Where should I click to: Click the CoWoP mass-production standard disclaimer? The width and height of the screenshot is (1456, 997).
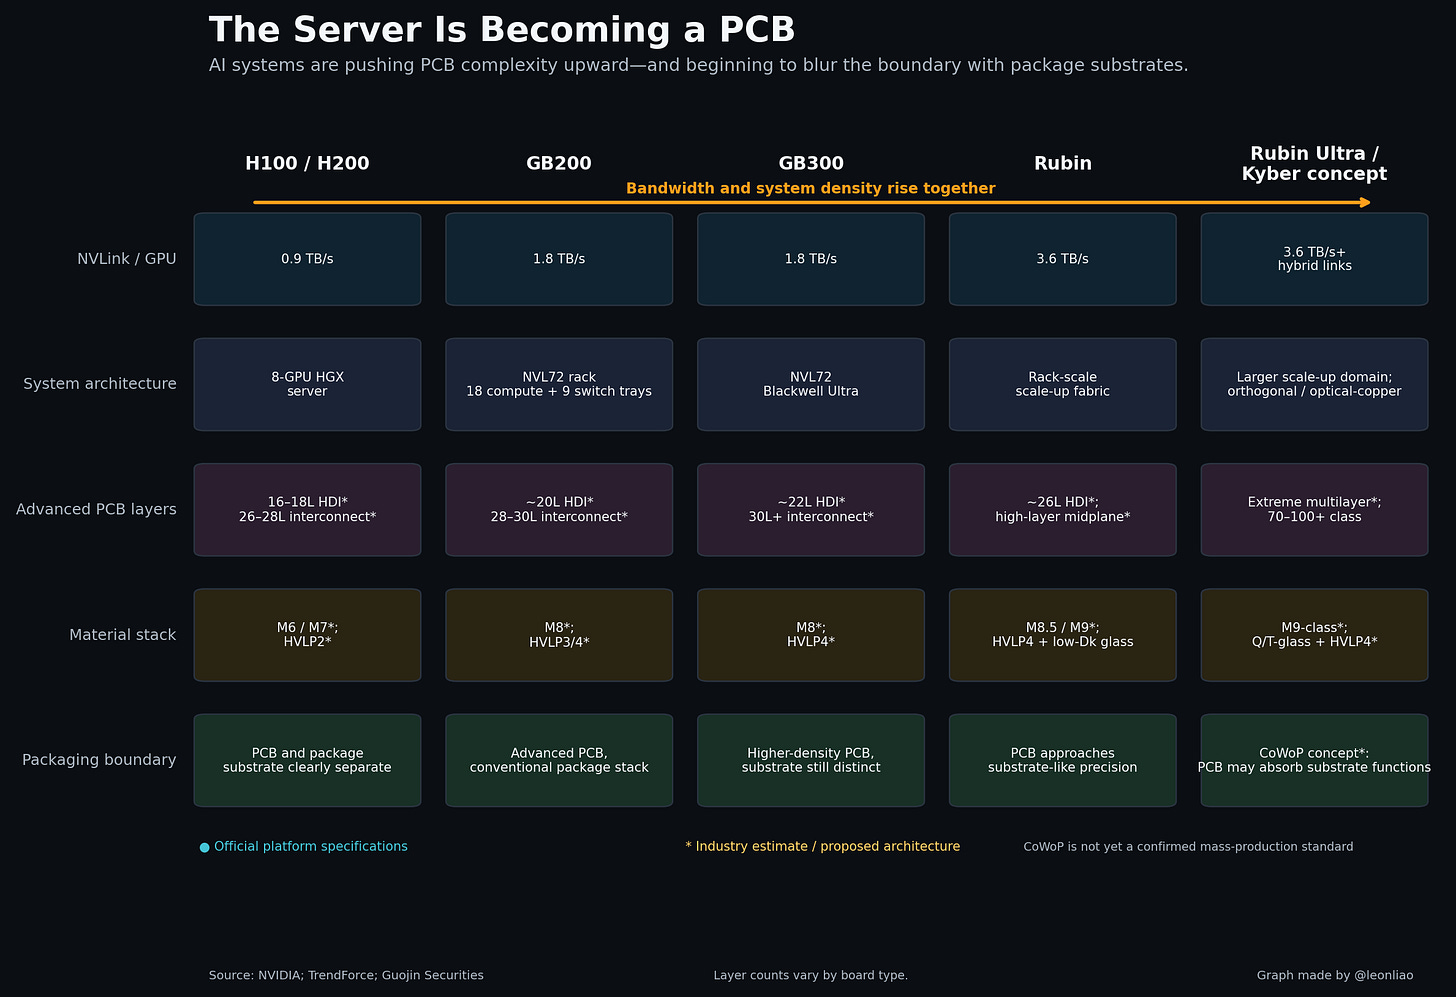pos(1188,847)
